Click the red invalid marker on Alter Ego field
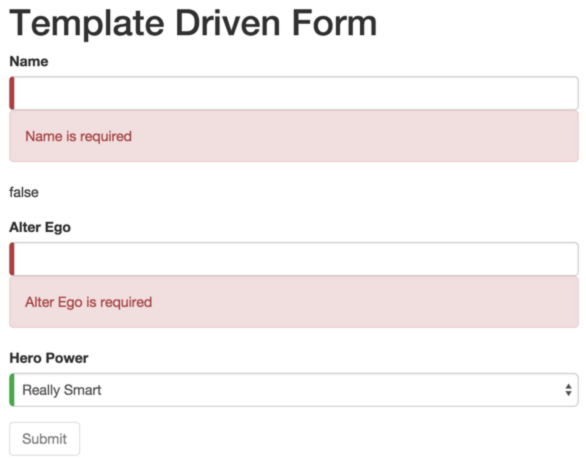Image resolution: width=586 pixels, height=461 pixels. [12, 259]
